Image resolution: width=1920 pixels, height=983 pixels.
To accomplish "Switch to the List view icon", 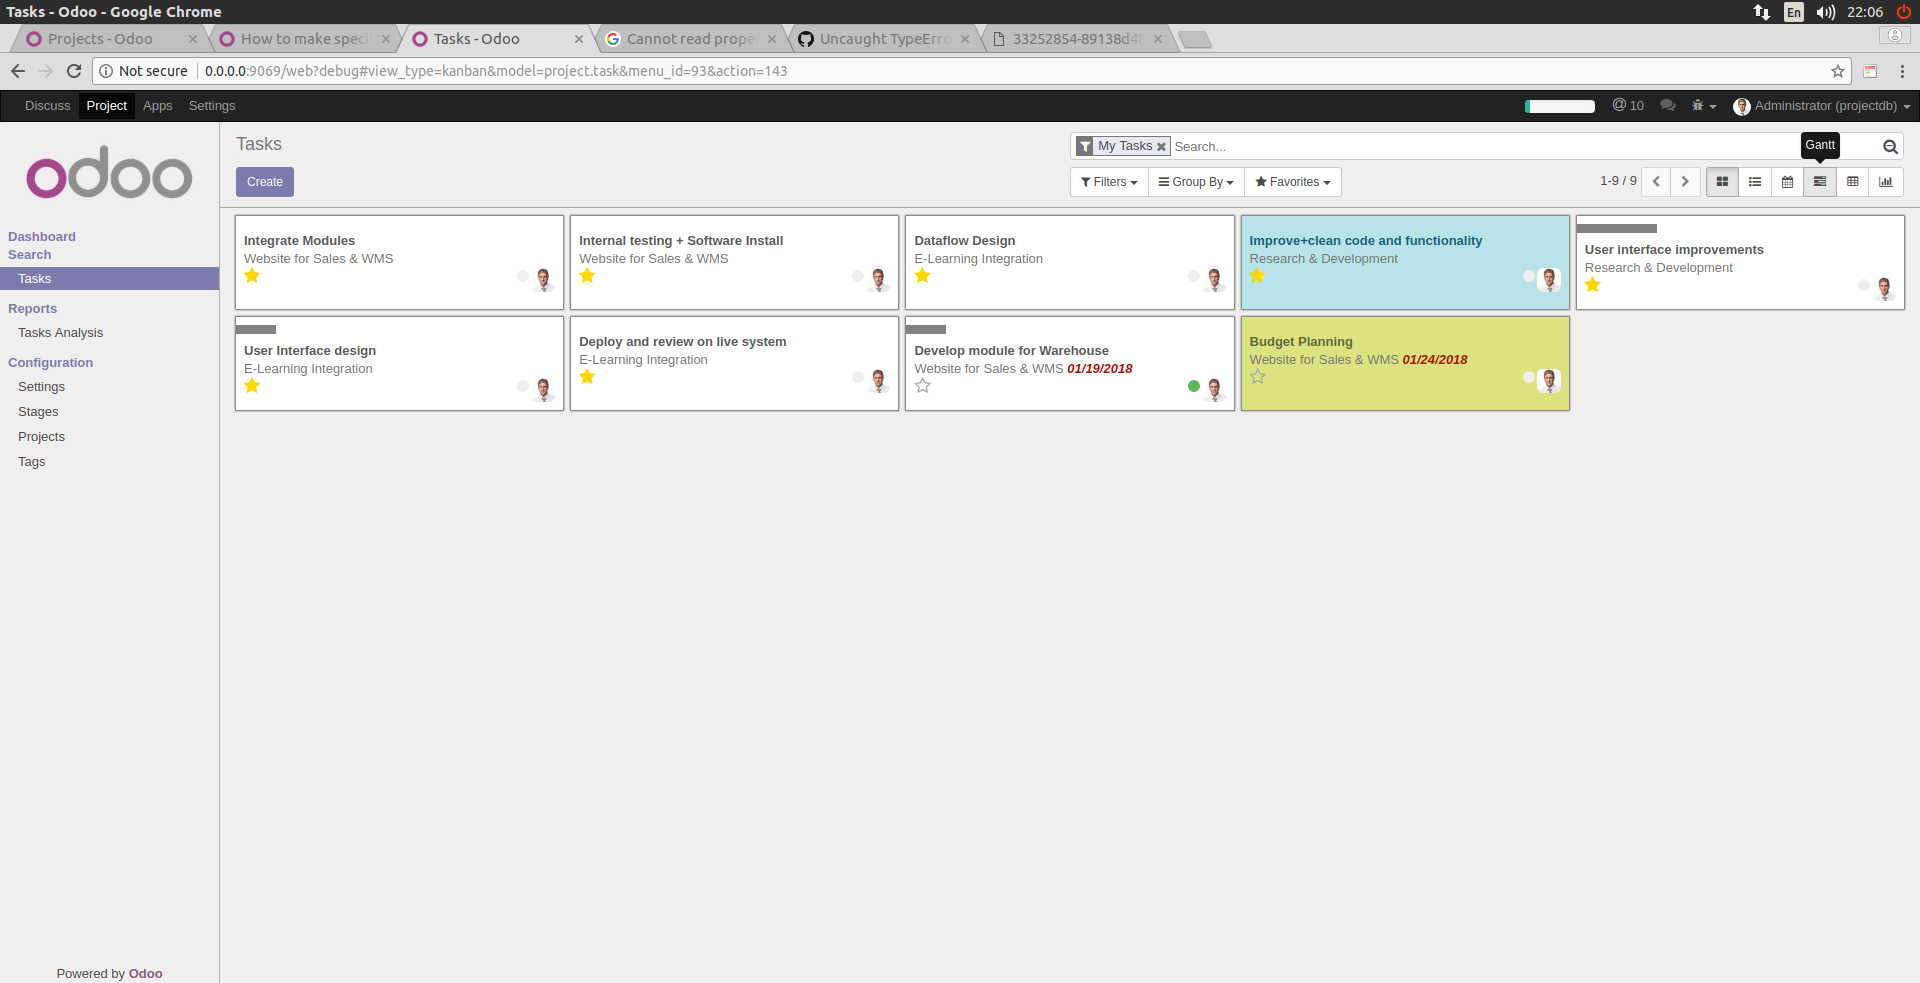I will 1755,182.
